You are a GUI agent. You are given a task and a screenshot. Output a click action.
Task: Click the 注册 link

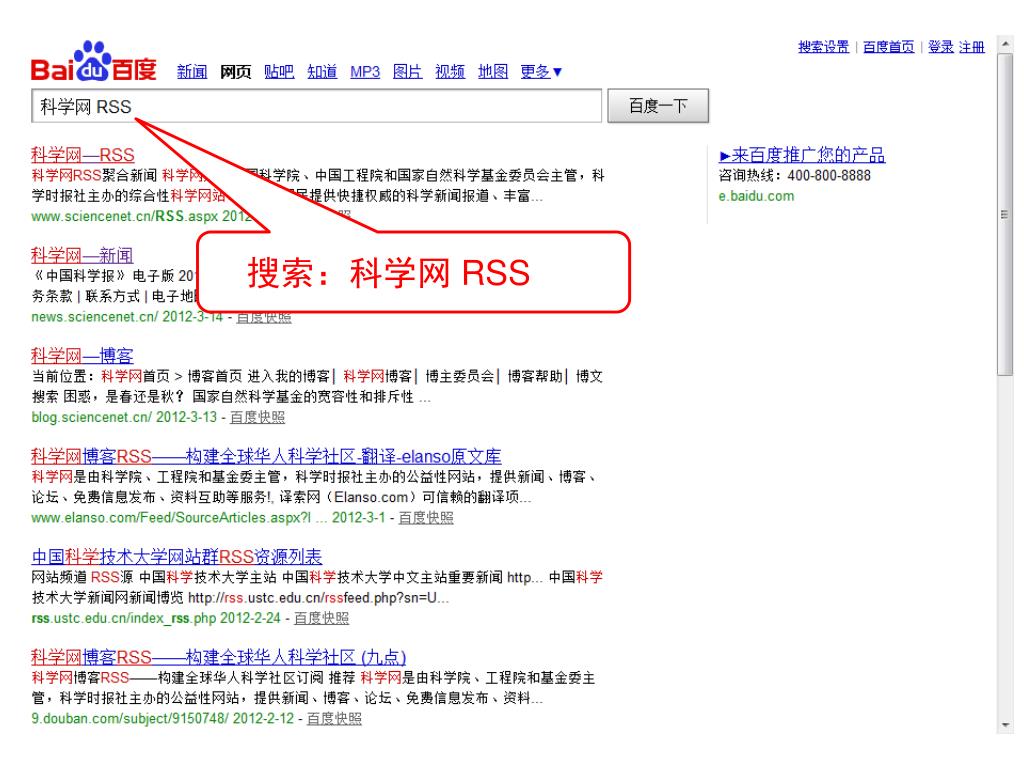(971, 47)
